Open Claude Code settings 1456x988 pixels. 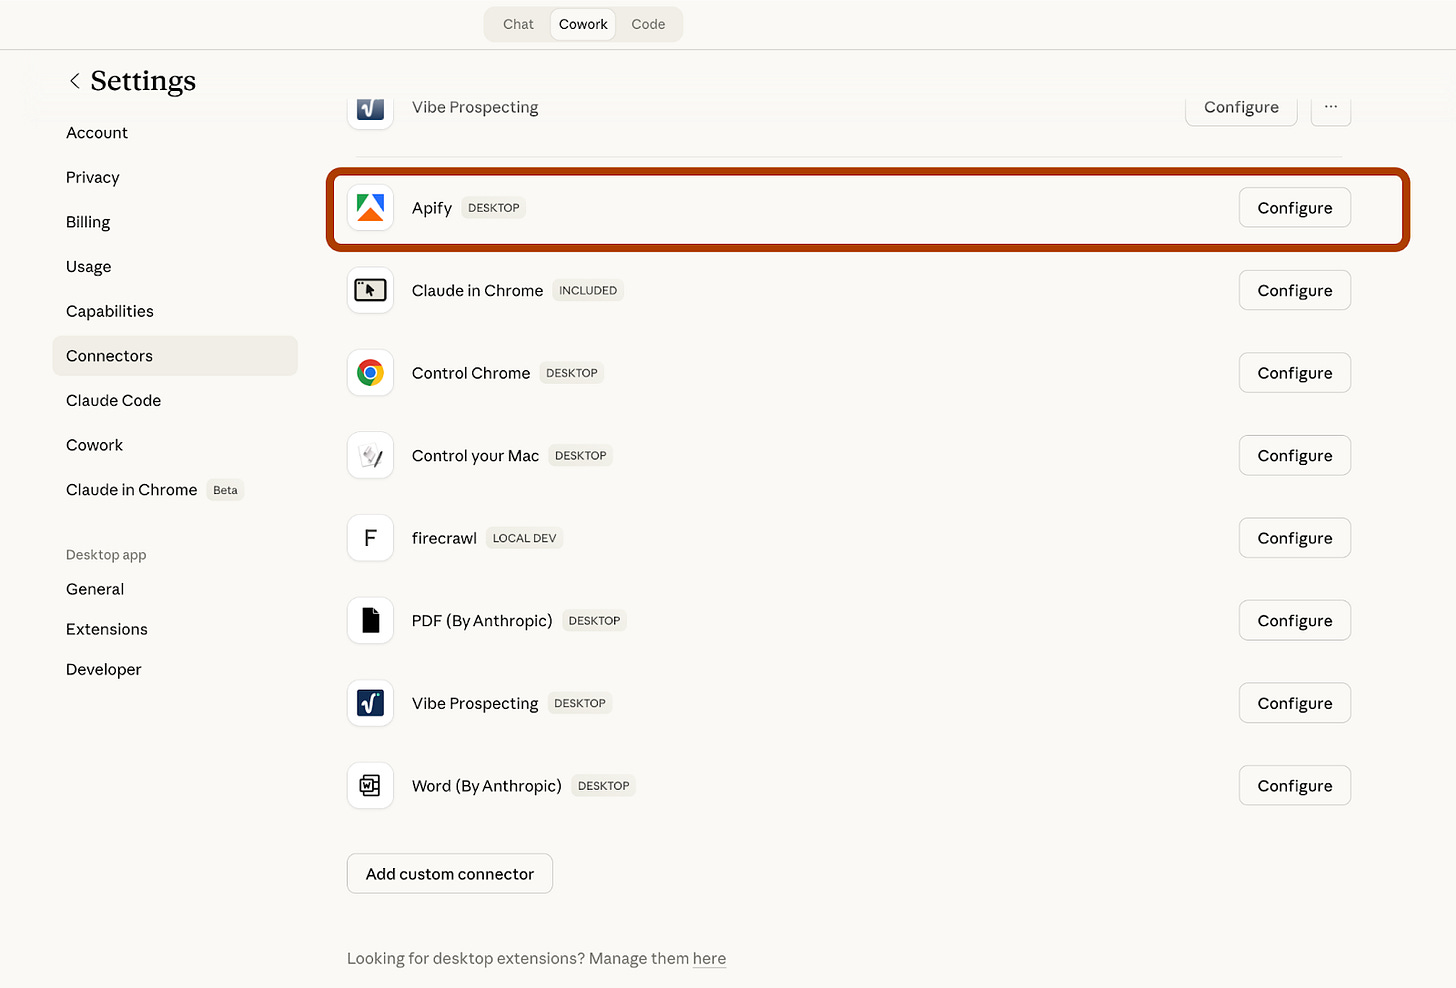pyautogui.click(x=114, y=400)
